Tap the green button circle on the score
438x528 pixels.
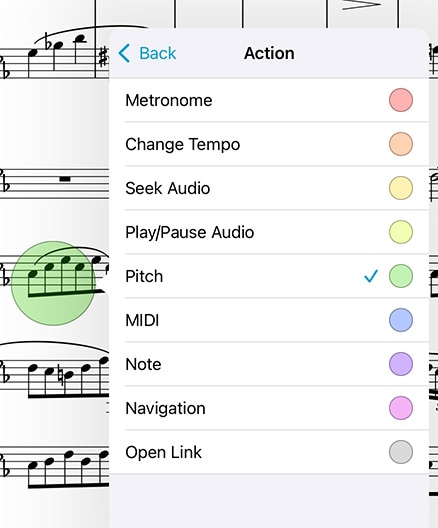pyautogui.click(x=53, y=283)
